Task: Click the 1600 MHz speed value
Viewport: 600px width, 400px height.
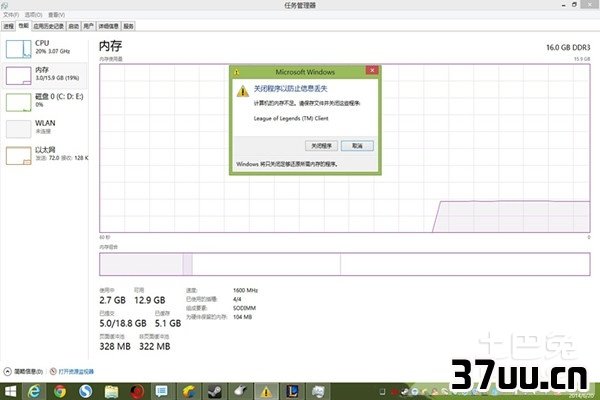Action: [245, 291]
